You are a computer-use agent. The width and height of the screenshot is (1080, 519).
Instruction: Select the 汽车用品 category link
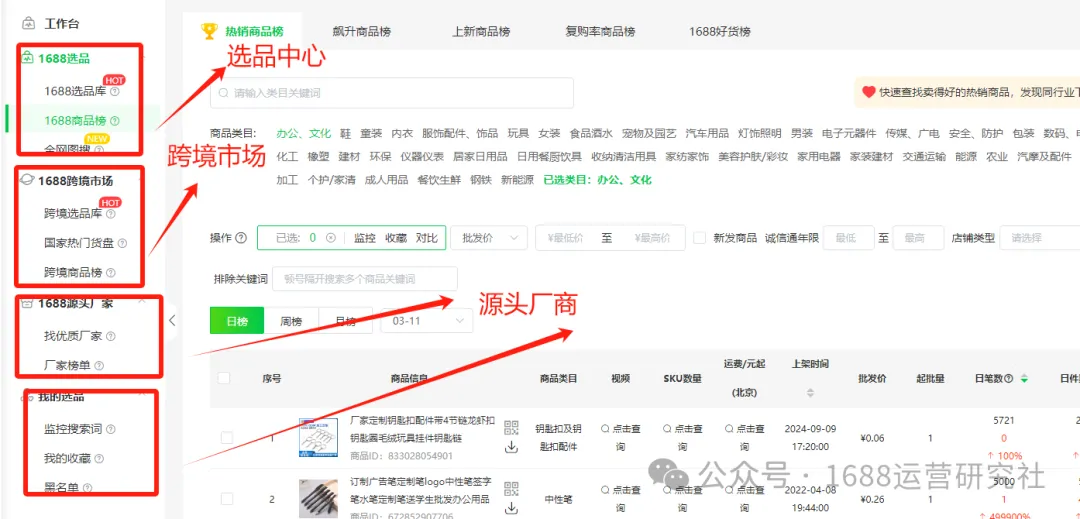707,134
